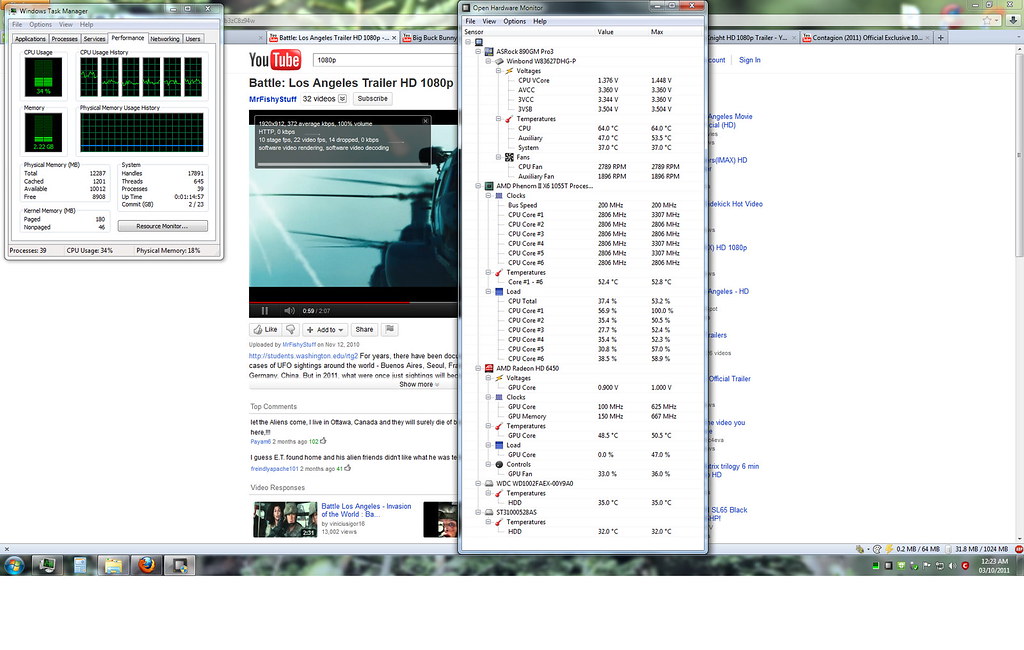Collapse the AMD Phenom II processor node
The image size is (1024, 650).
pos(478,186)
